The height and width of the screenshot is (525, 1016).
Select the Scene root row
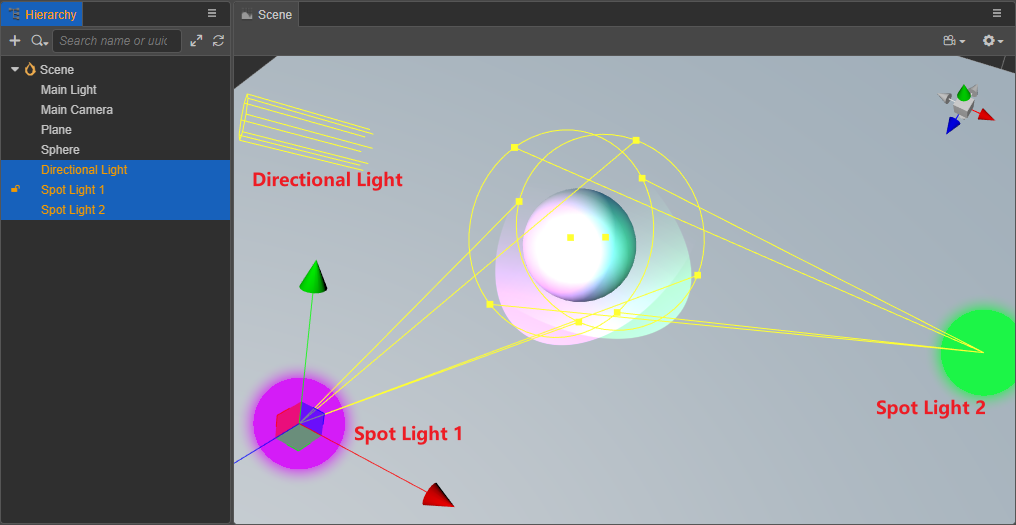click(115, 69)
